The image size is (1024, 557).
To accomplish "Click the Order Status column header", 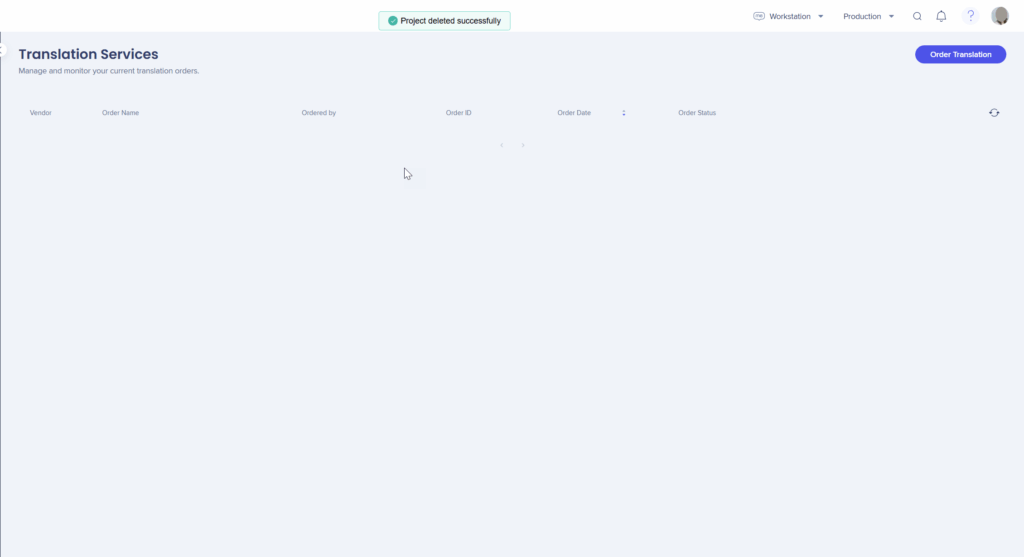I will click(x=697, y=113).
